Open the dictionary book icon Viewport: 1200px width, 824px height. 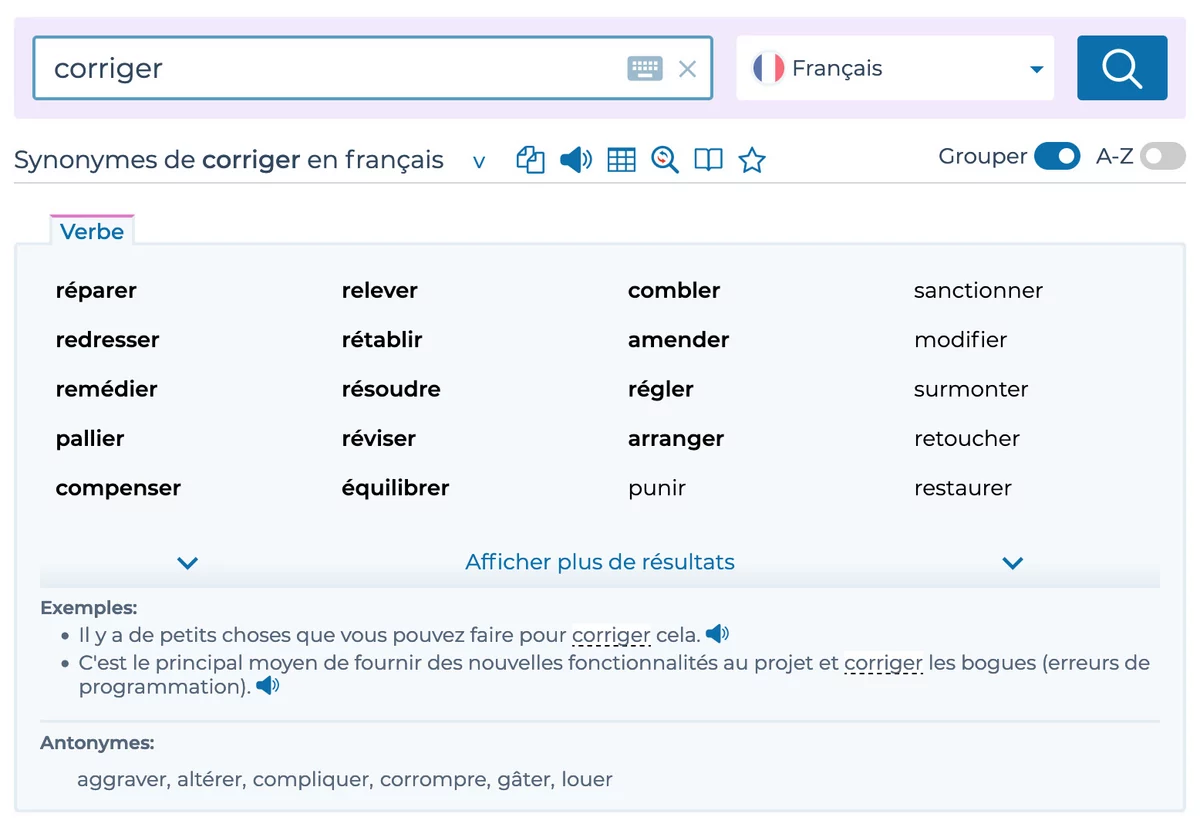click(708, 160)
